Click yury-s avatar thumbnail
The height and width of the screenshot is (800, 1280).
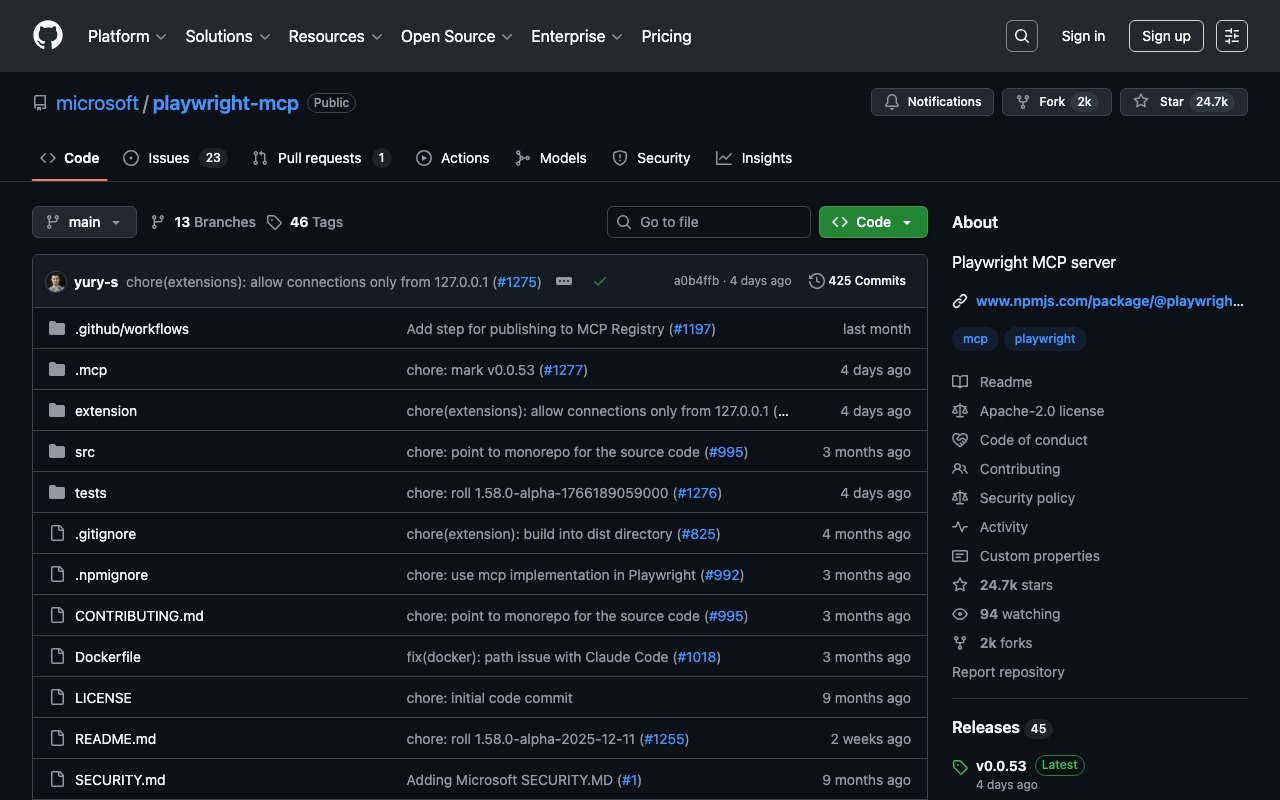[56, 282]
